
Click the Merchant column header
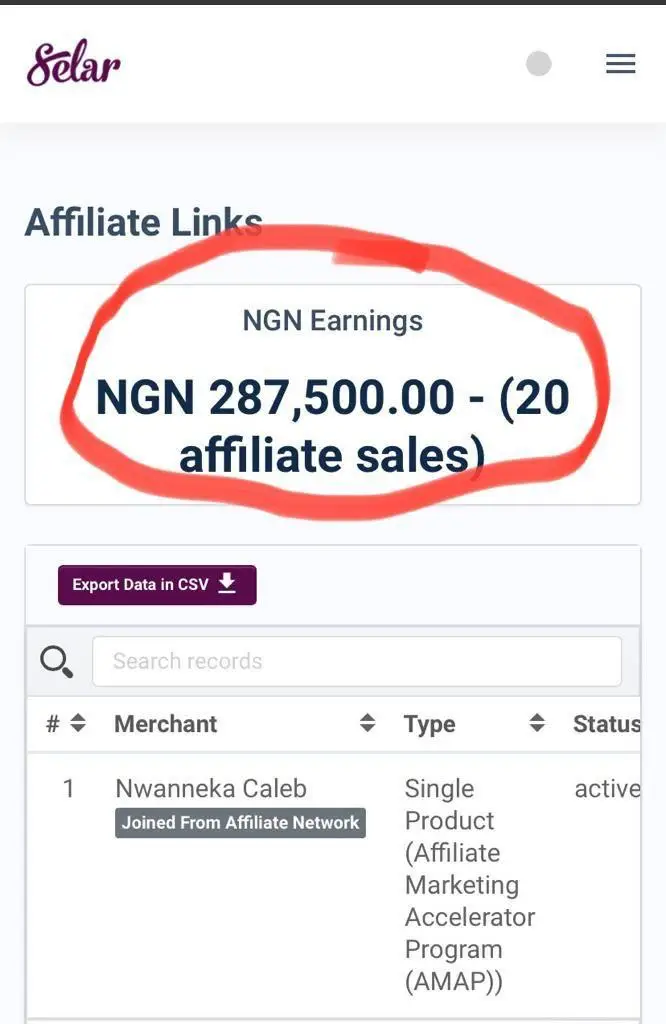[166, 724]
